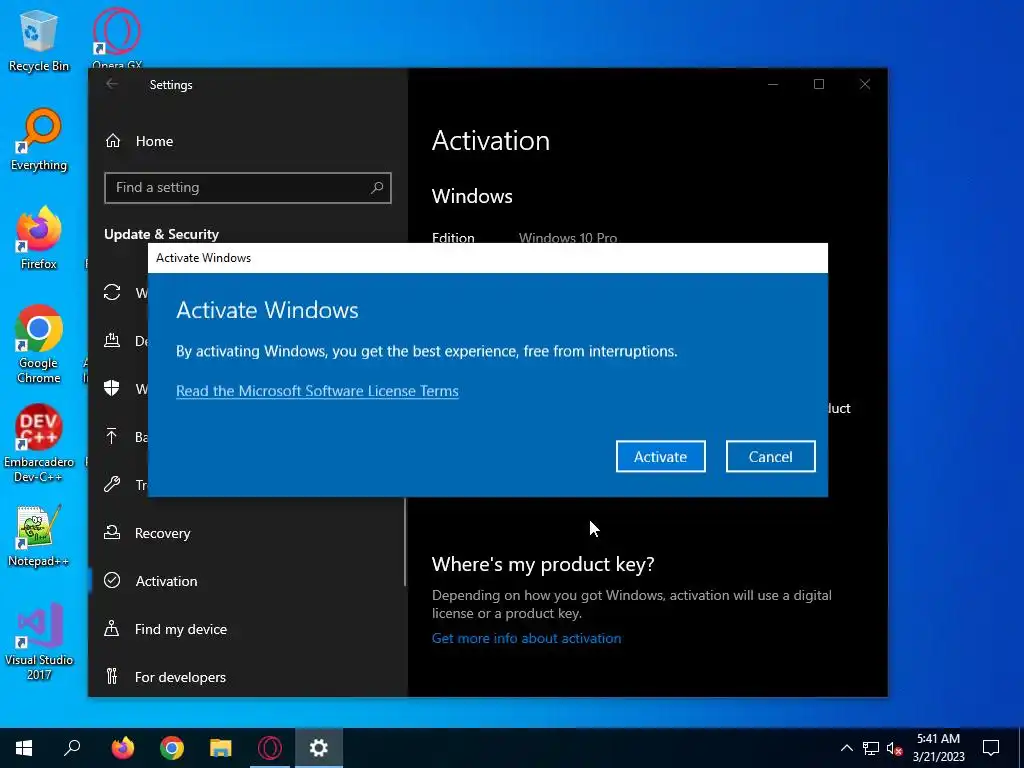Go back with the Settings back arrow
This screenshot has height=768, width=1024.
tap(112, 84)
